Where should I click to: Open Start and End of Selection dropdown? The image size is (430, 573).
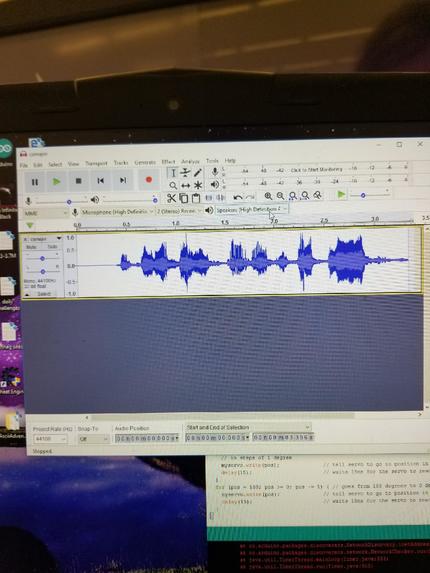pos(248,427)
